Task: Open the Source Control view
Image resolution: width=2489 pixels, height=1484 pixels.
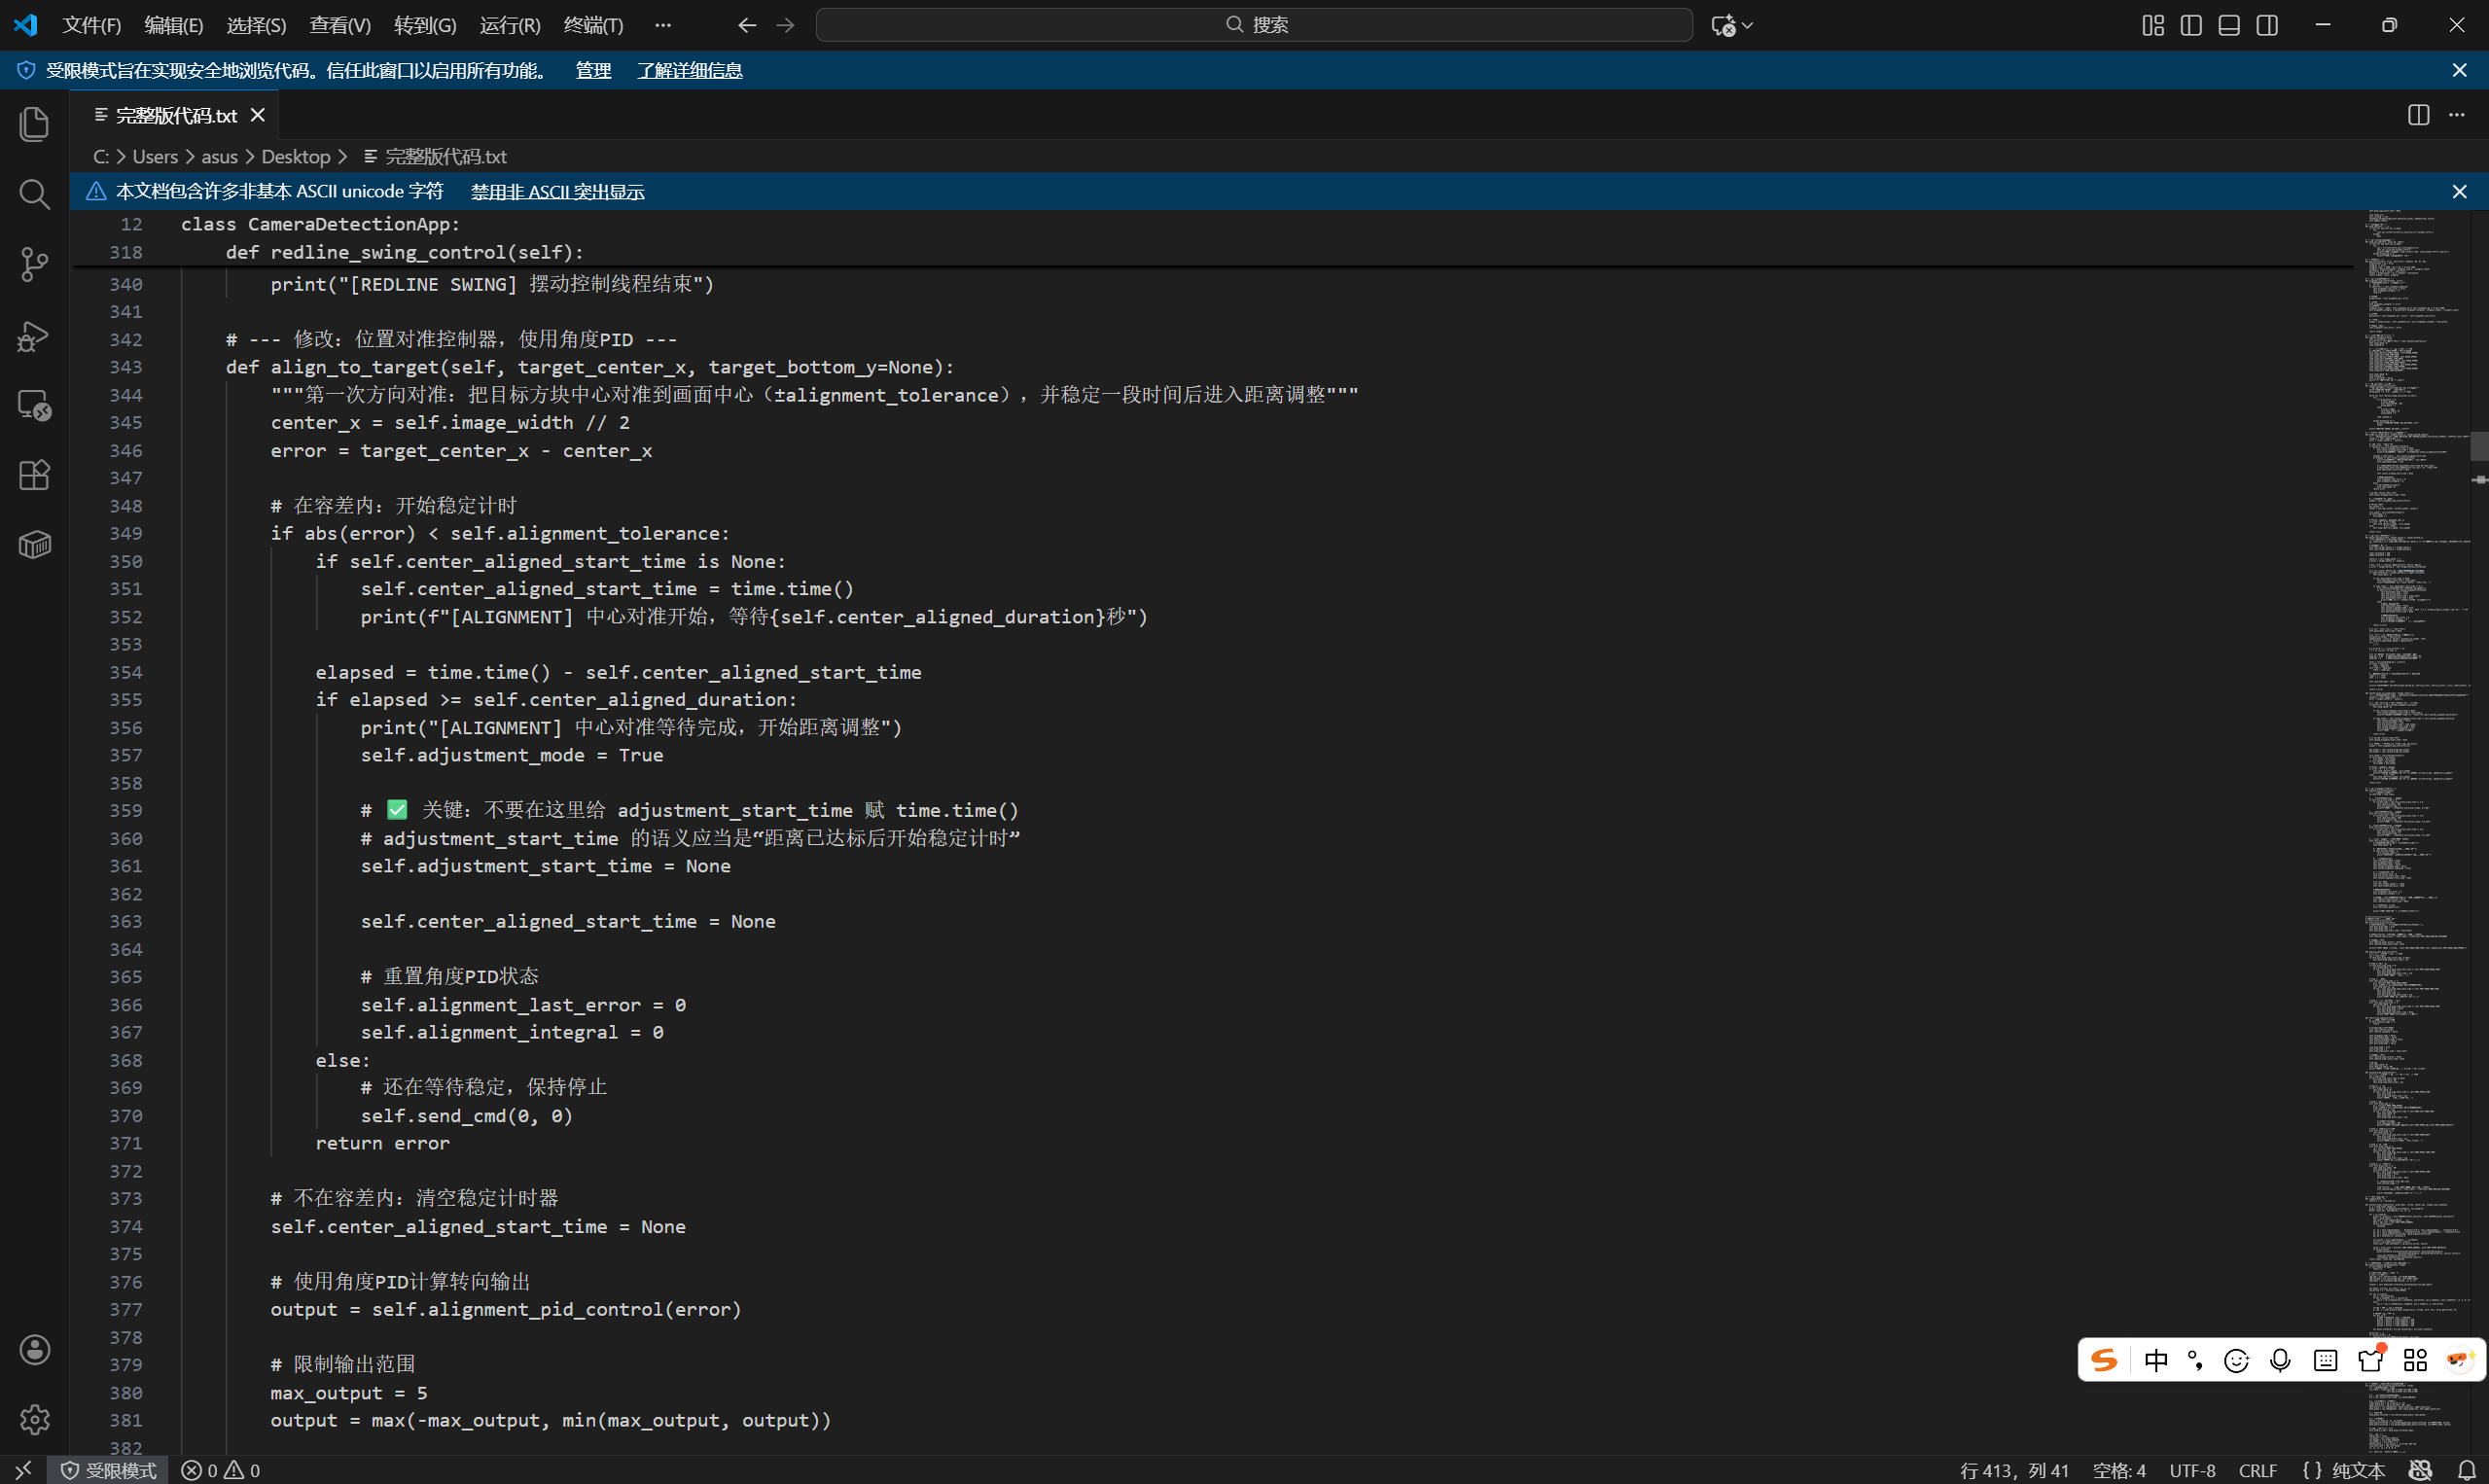Action: coord(34,265)
